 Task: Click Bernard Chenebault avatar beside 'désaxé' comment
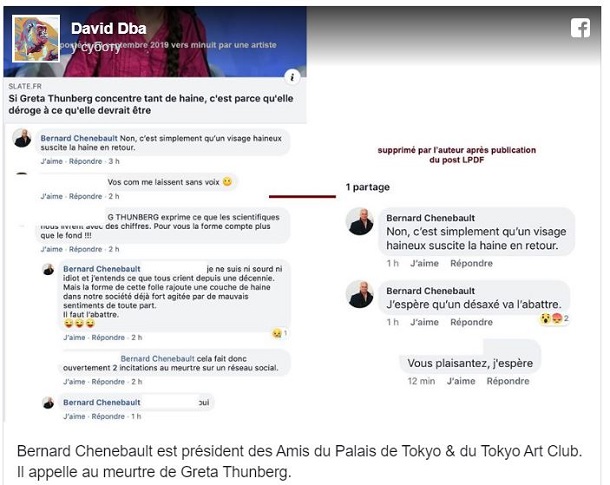(360, 294)
